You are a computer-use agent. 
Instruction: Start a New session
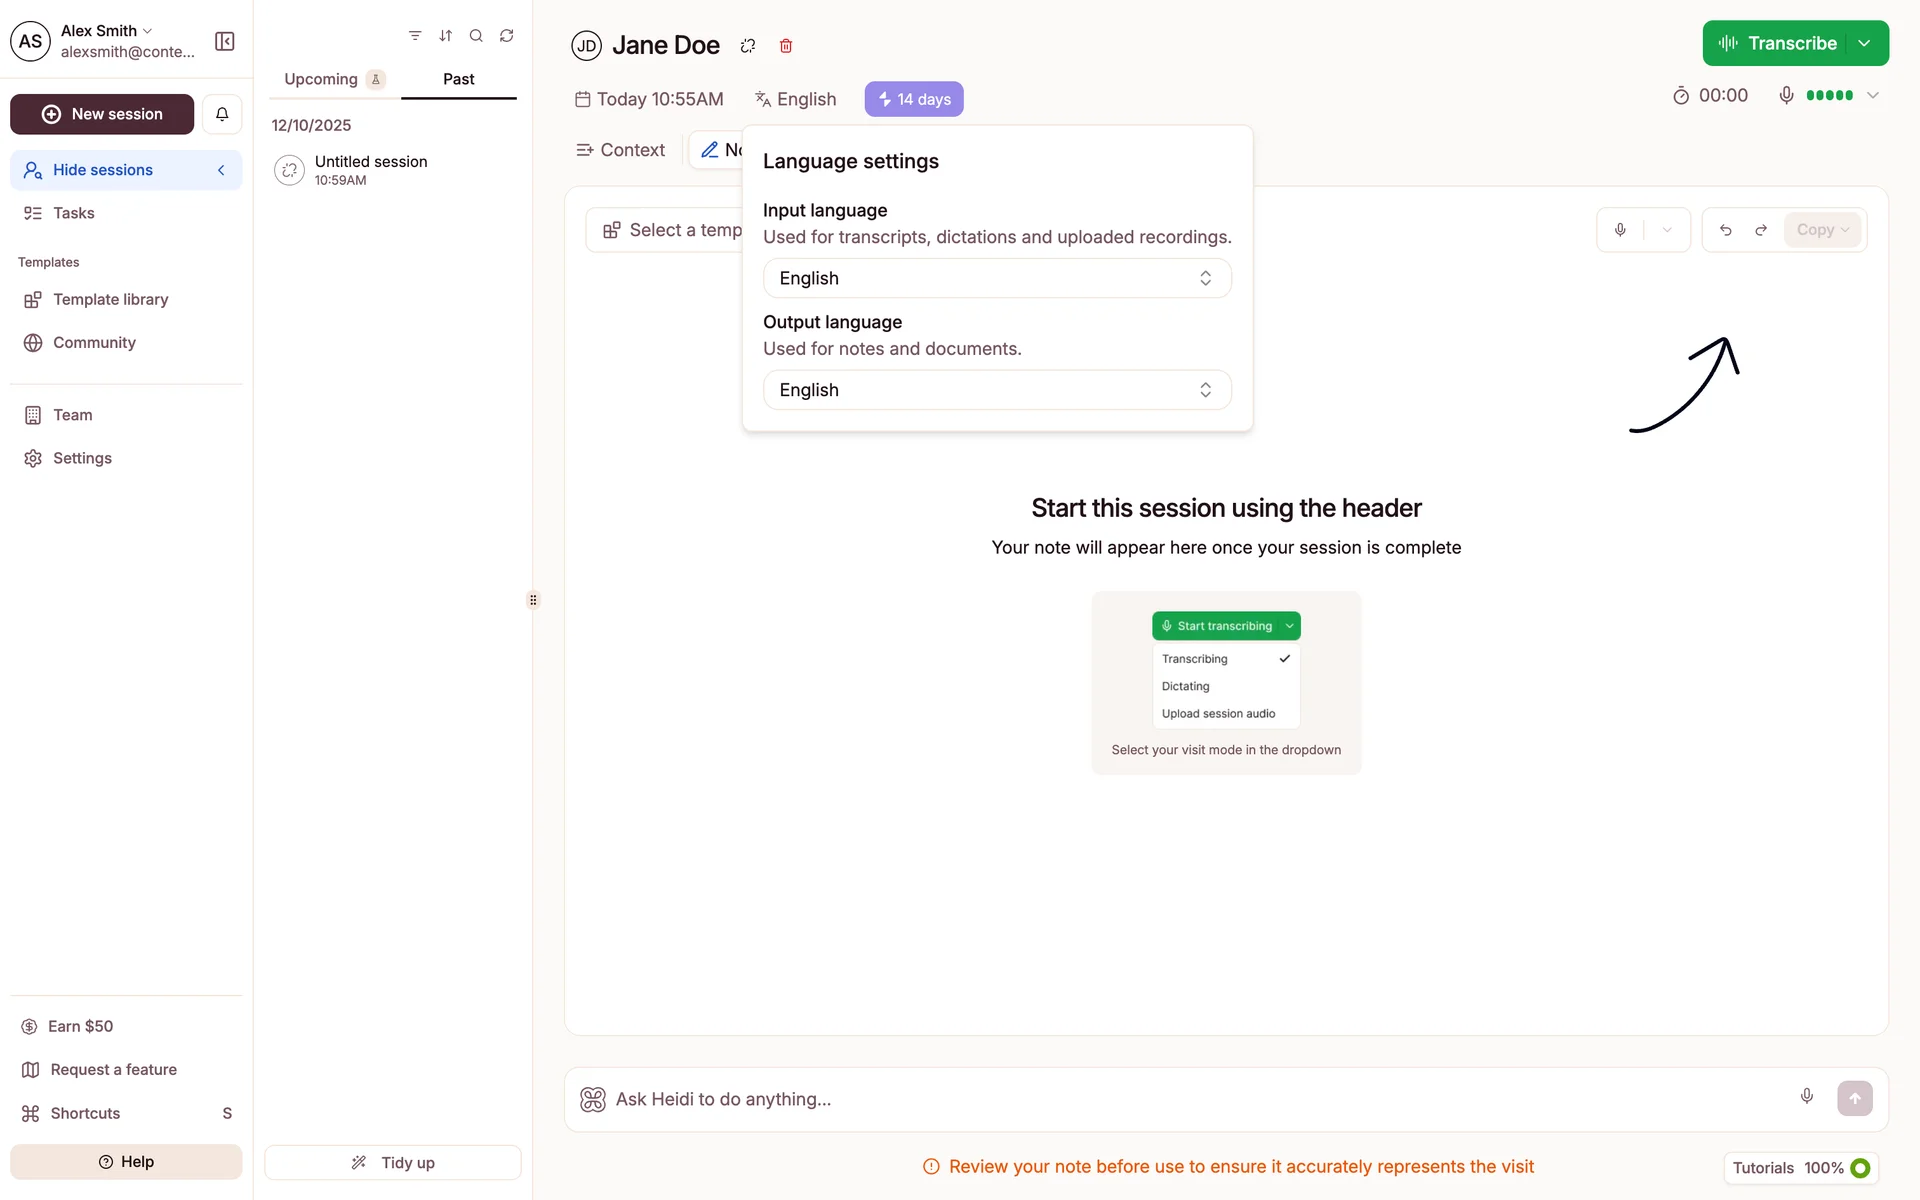(x=102, y=114)
